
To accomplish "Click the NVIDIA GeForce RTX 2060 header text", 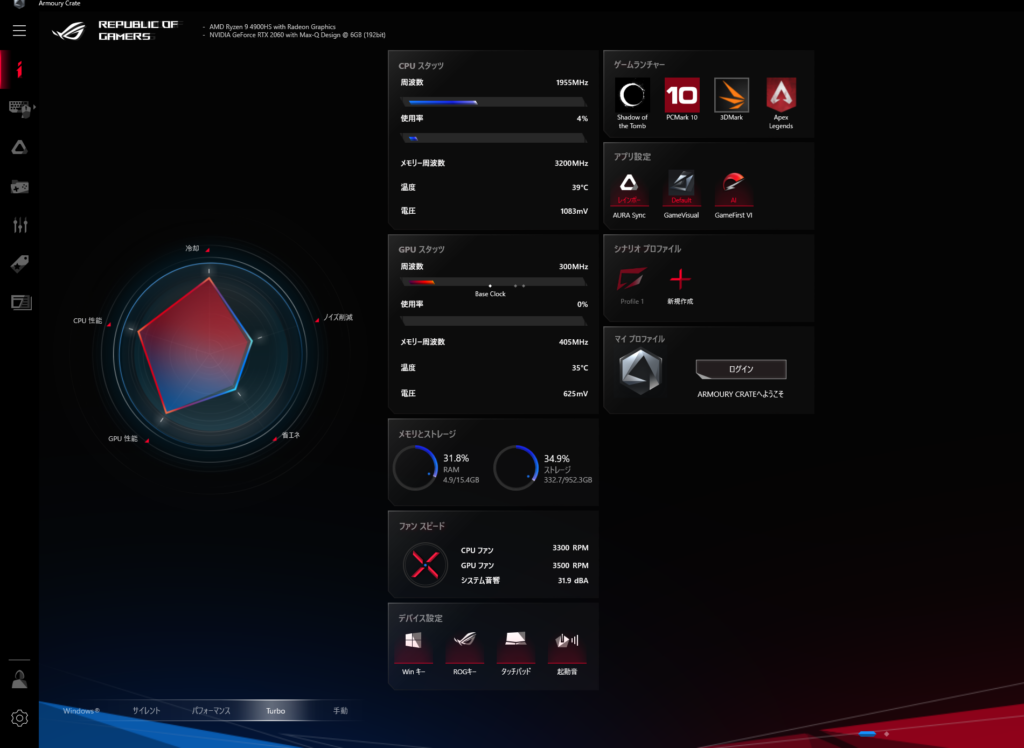I will [297, 35].
